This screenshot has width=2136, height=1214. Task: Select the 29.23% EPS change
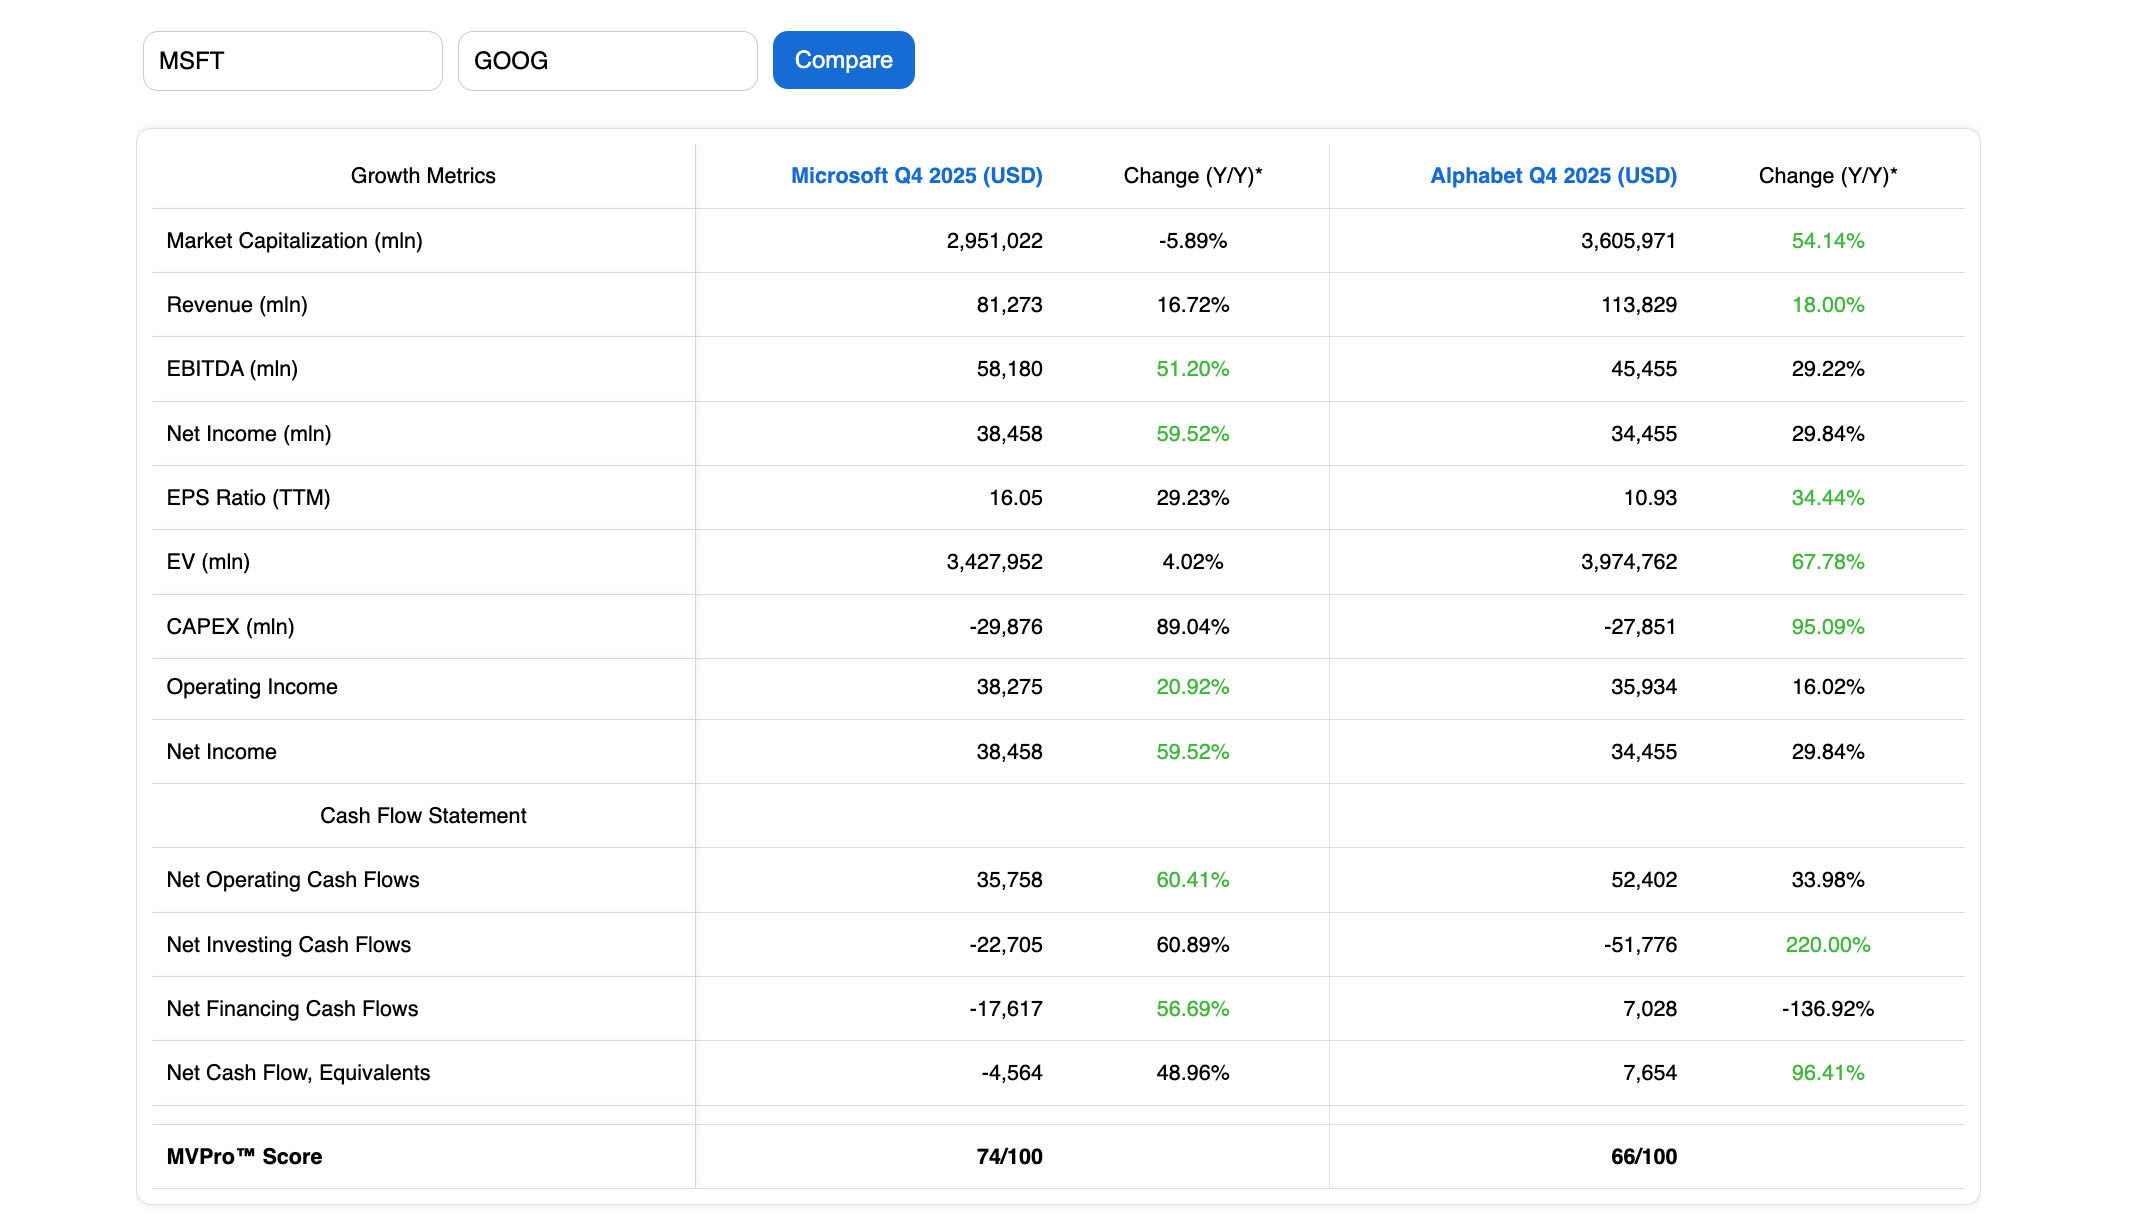[x=1193, y=498]
